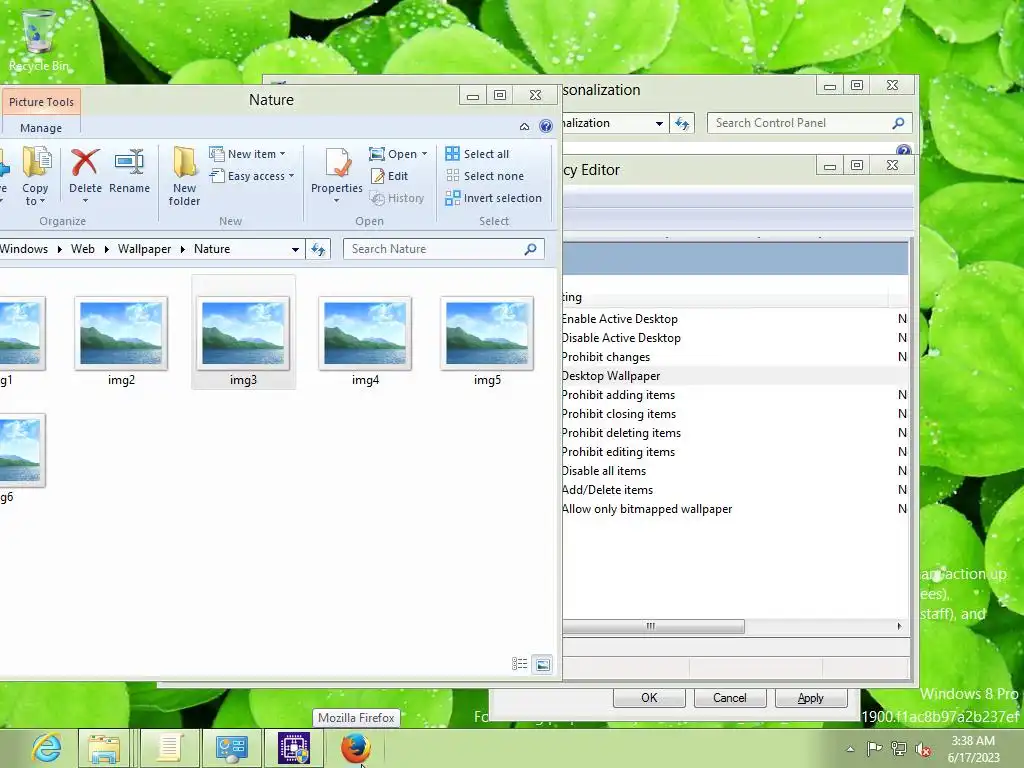
Task: Create a New folder from the ribbon
Action: click(185, 176)
